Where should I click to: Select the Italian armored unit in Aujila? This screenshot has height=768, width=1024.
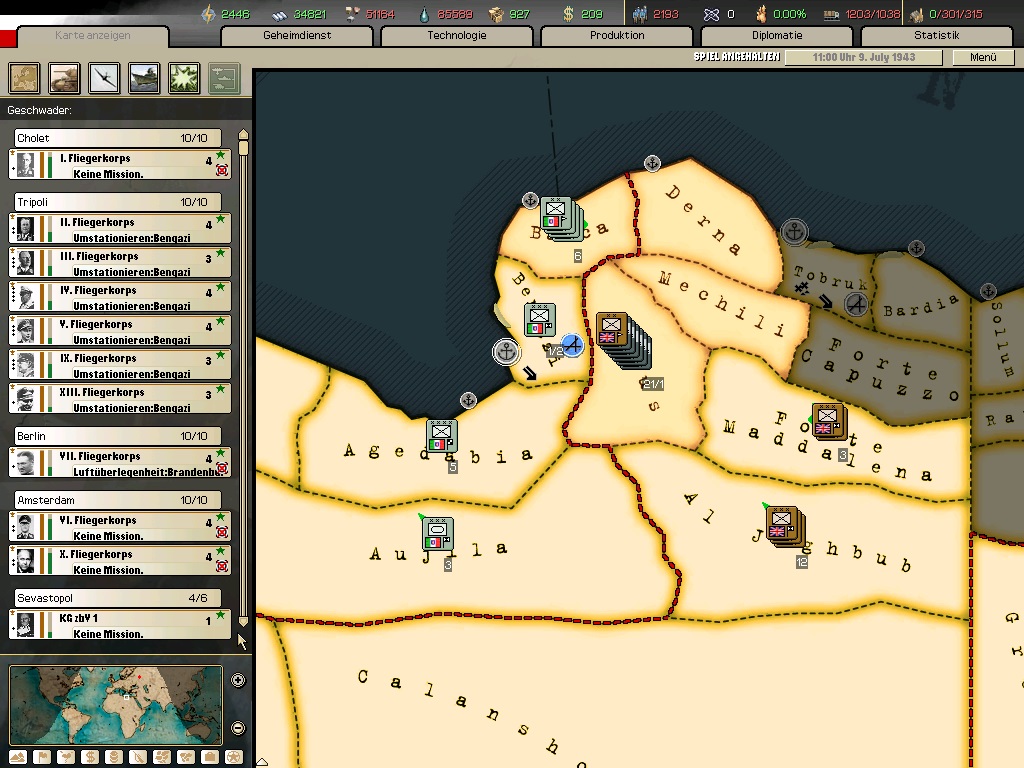(438, 534)
